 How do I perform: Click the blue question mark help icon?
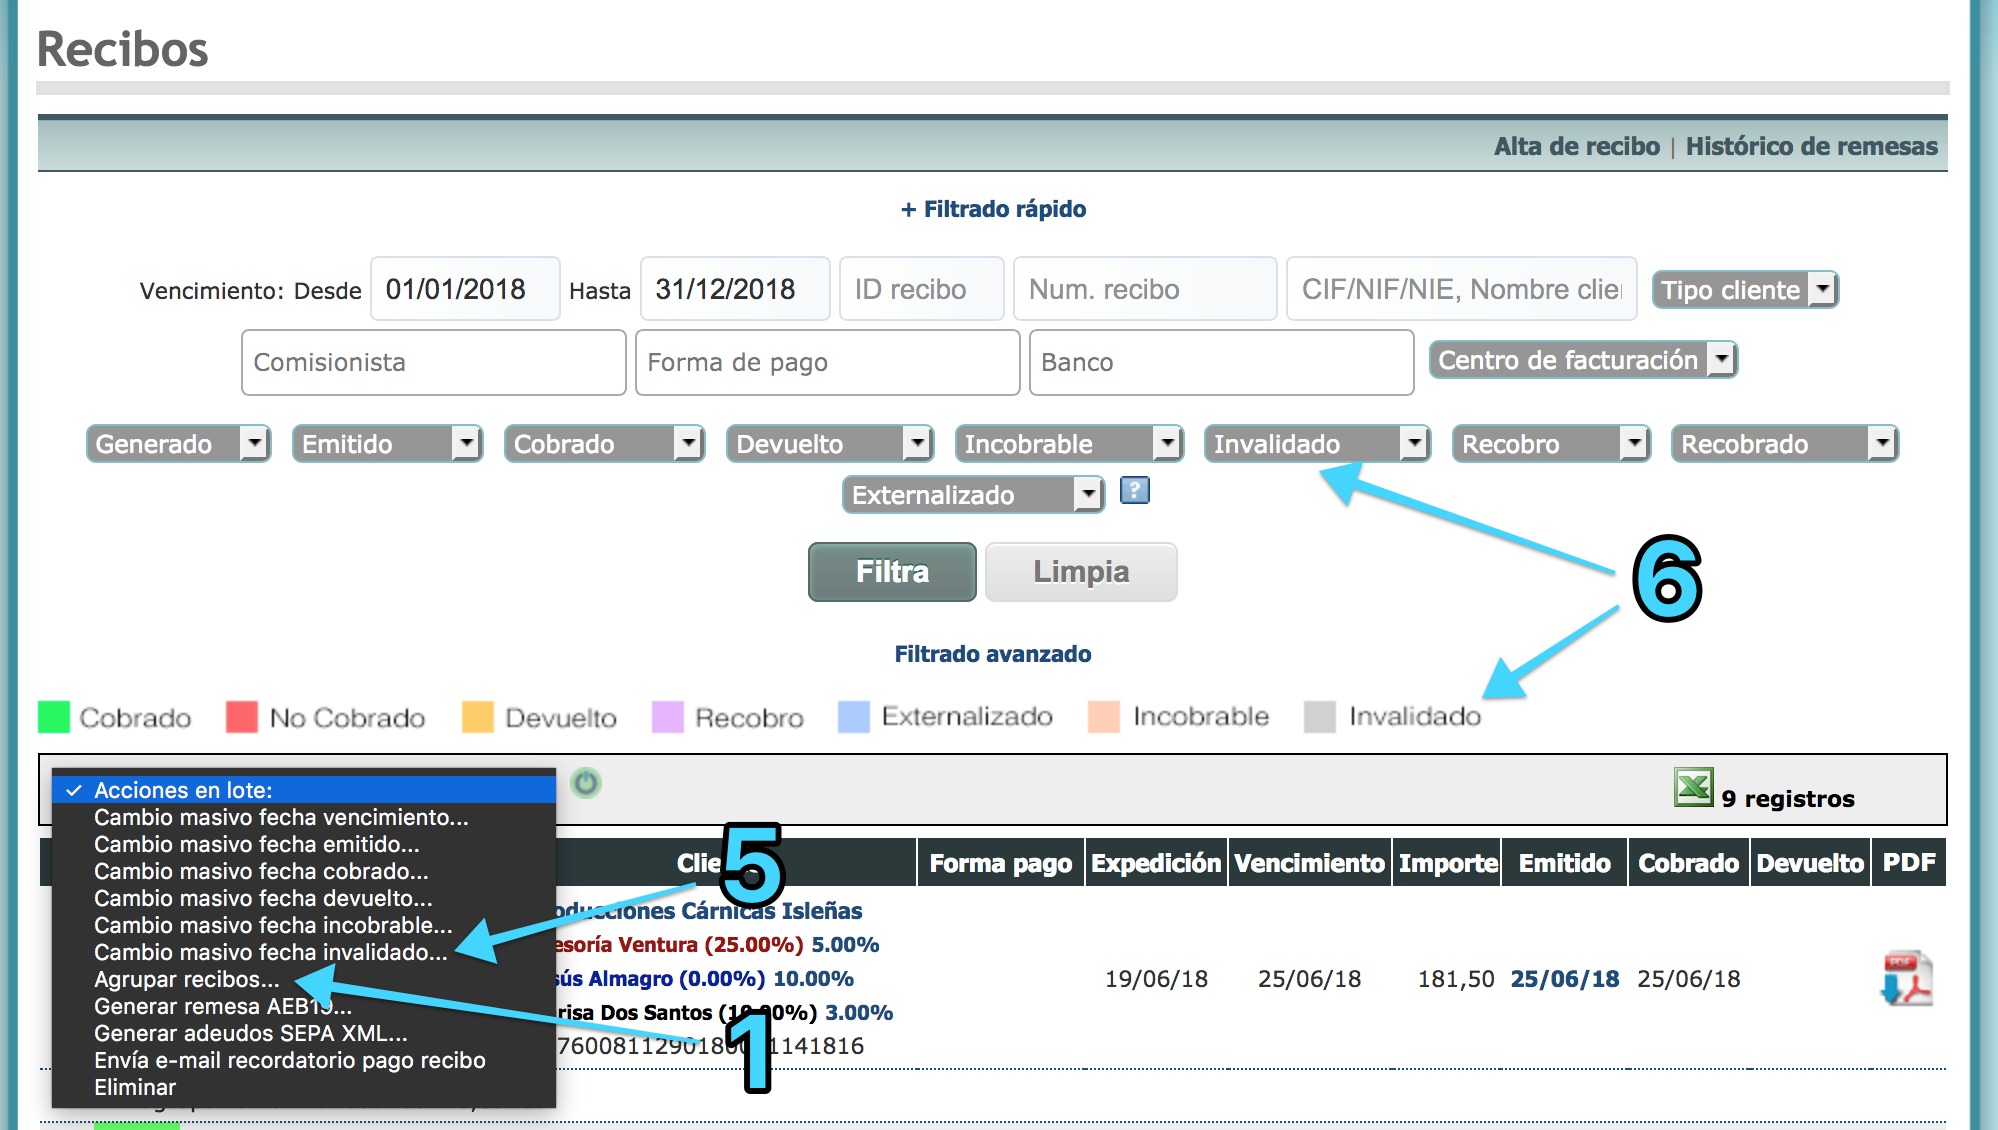(1134, 490)
